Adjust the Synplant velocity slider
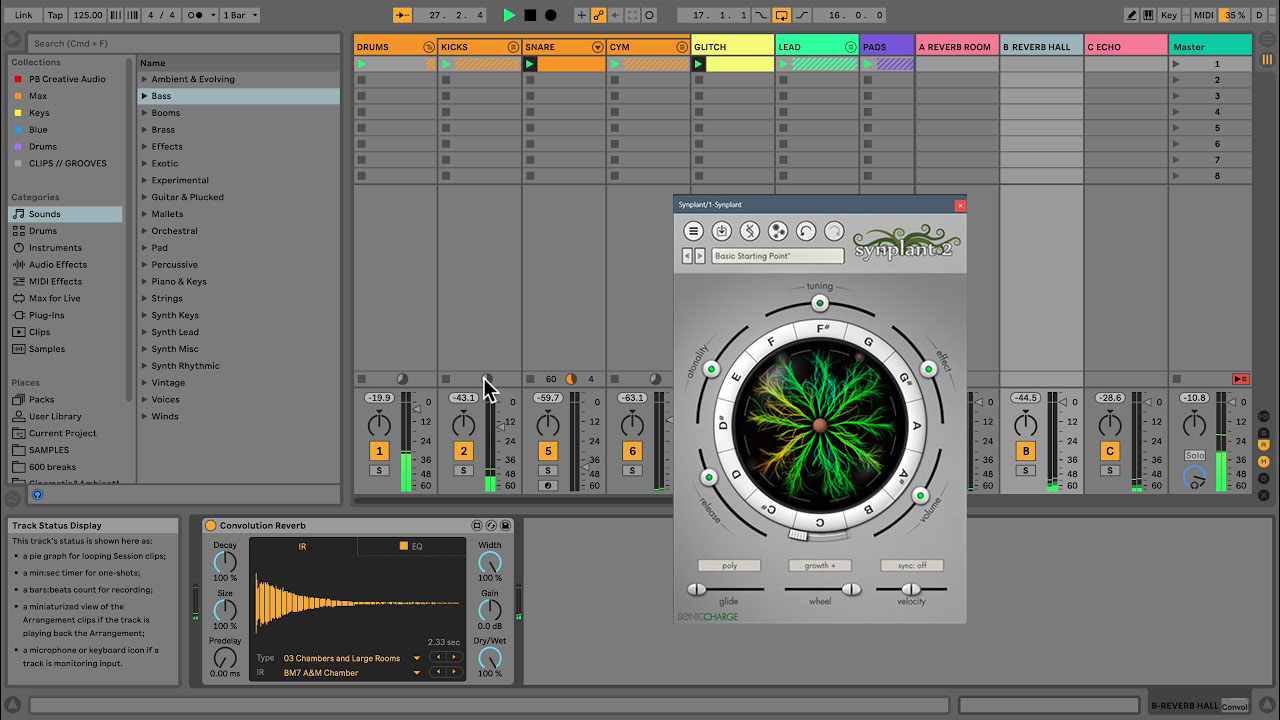1280x720 pixels. [912, 589]
